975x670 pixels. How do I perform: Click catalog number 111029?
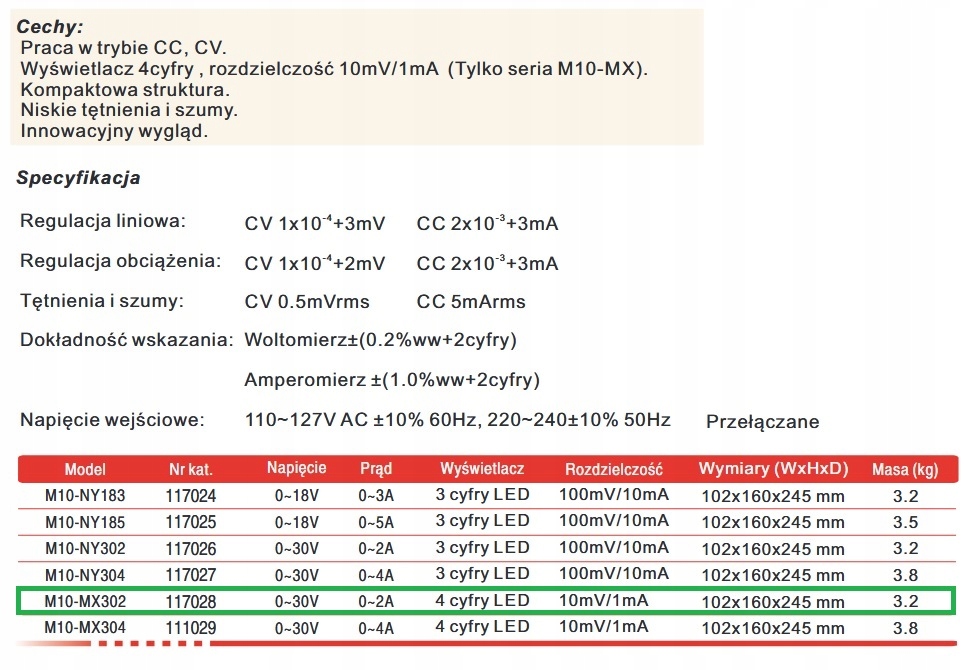pyautogui.click(x=190, y=628)
